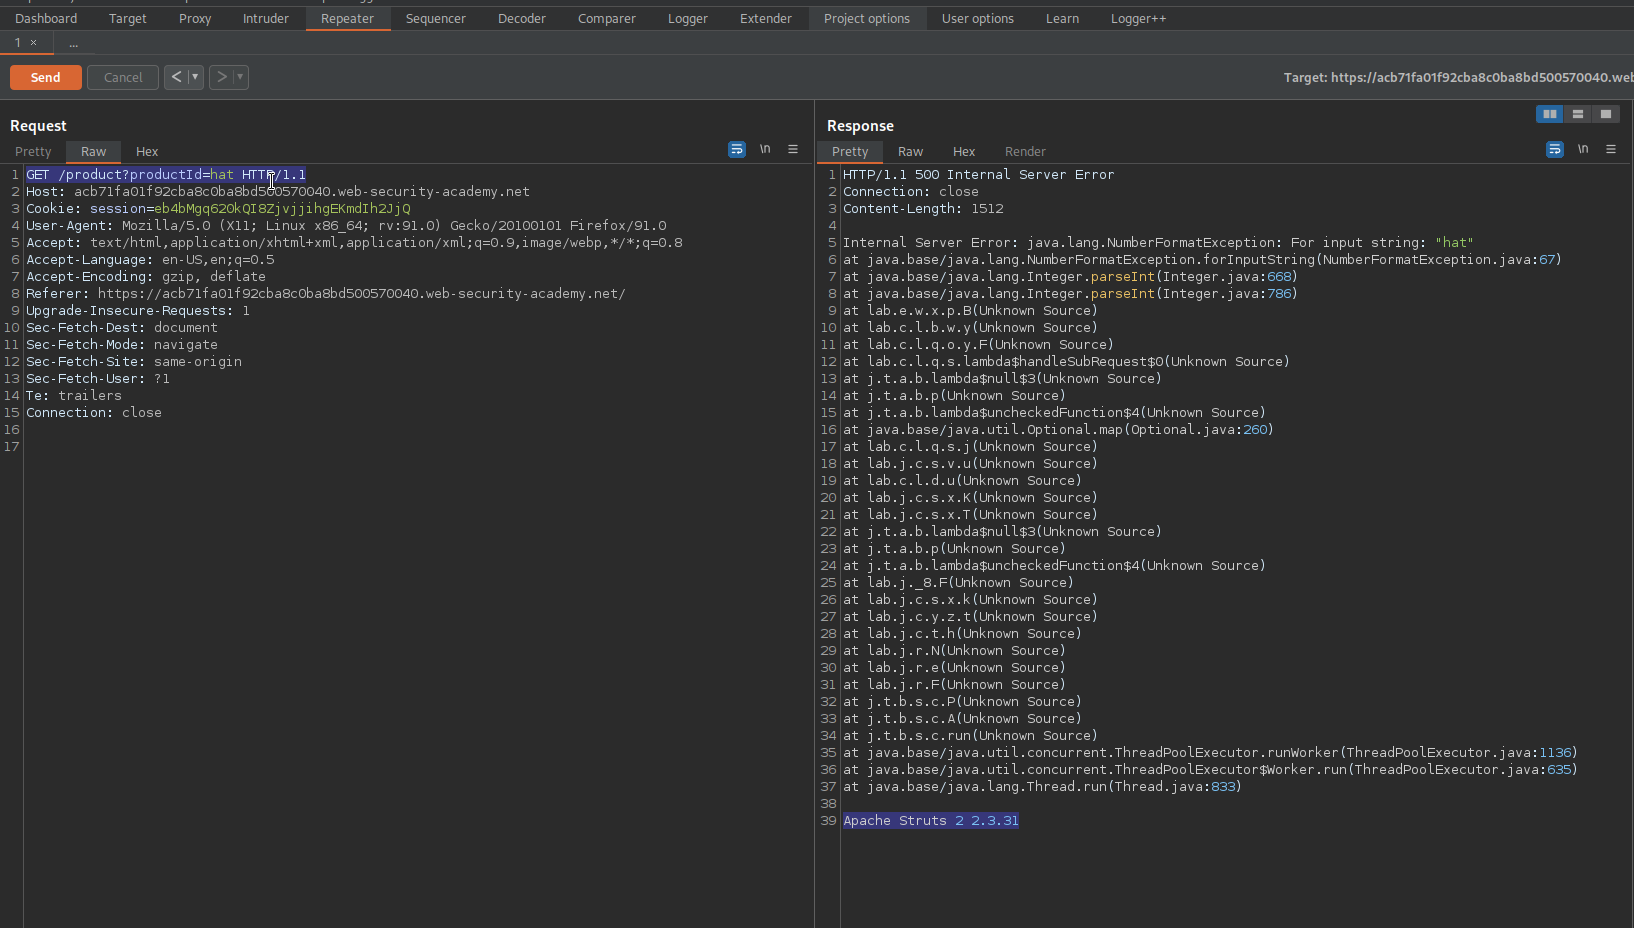Image resolution: width=1634 pixels, height=928 pixels.
Task: Click the Cancel button
Action: click(x=123, y=77)
